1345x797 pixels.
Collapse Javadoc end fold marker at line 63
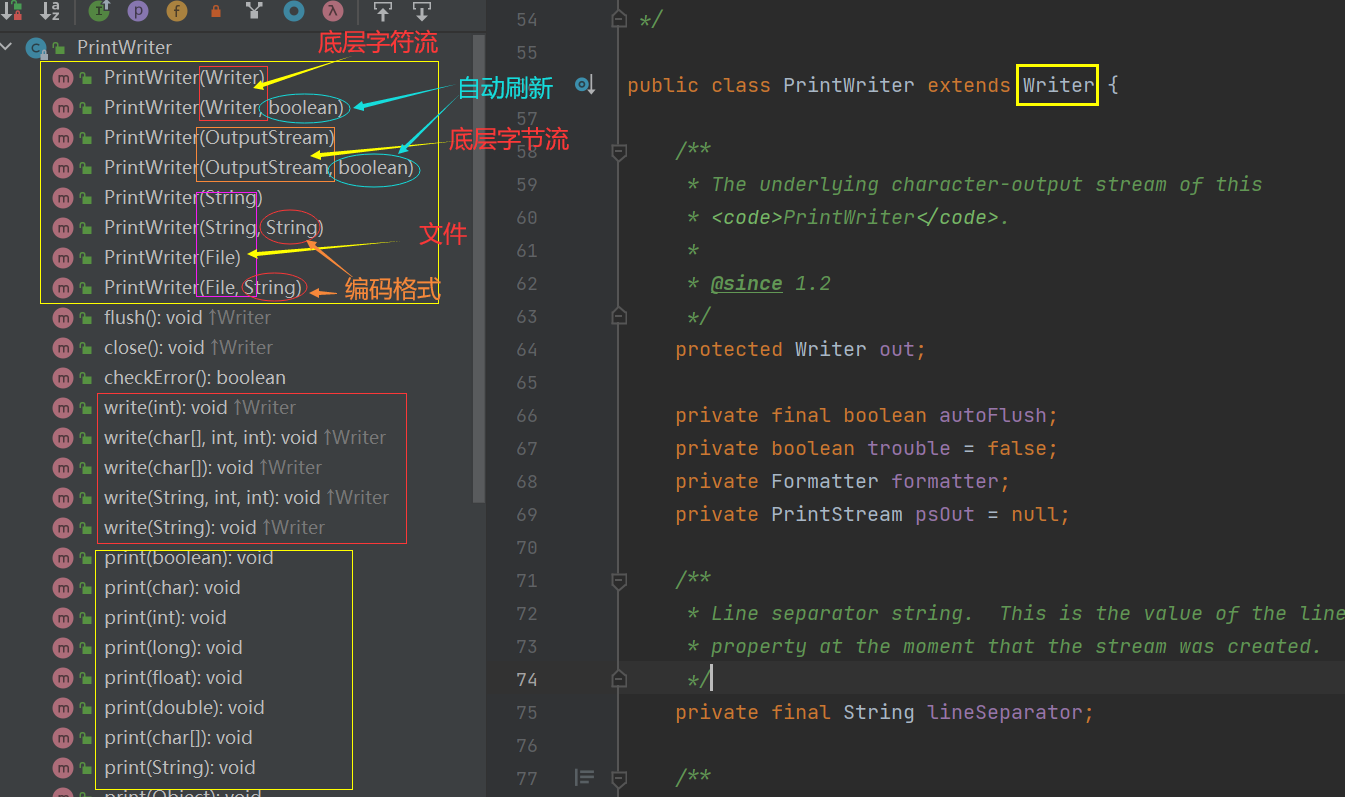click(x=619, y=316)
